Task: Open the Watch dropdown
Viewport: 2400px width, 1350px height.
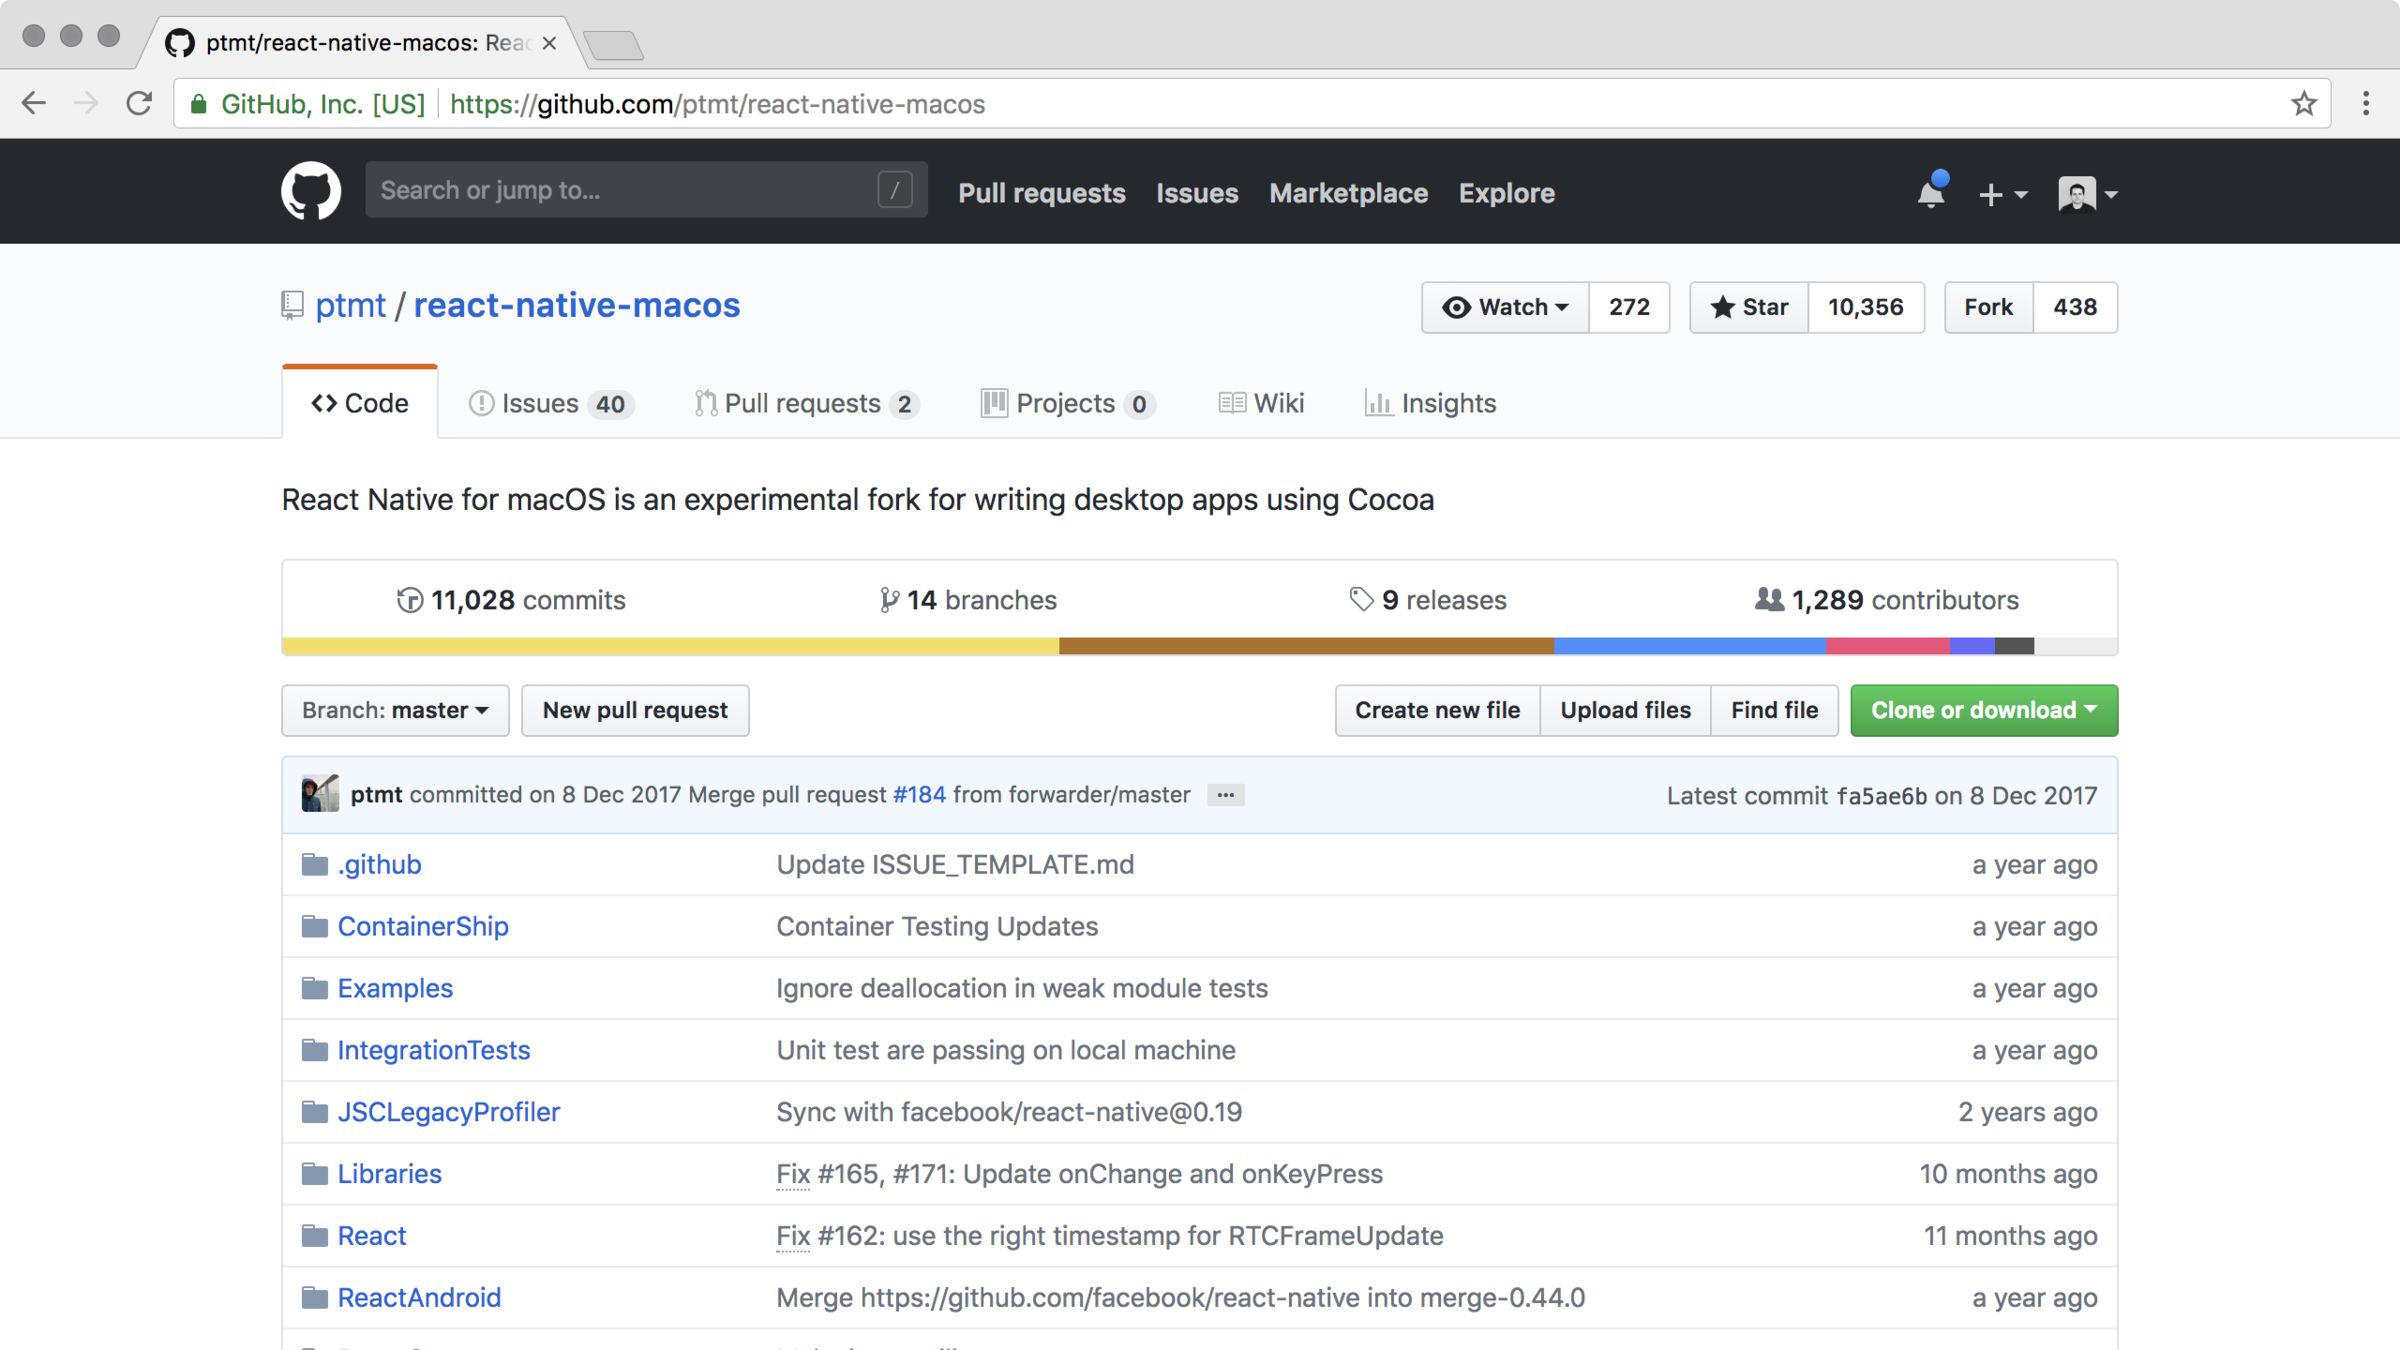Action: pos(1504,307)
